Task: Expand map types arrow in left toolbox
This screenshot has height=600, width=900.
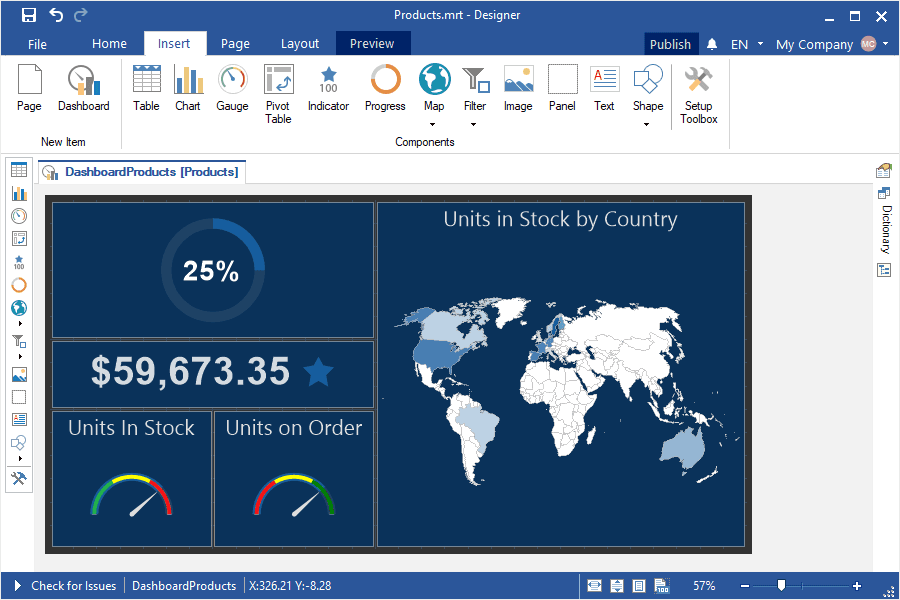Action: click(x=20, y=324)
